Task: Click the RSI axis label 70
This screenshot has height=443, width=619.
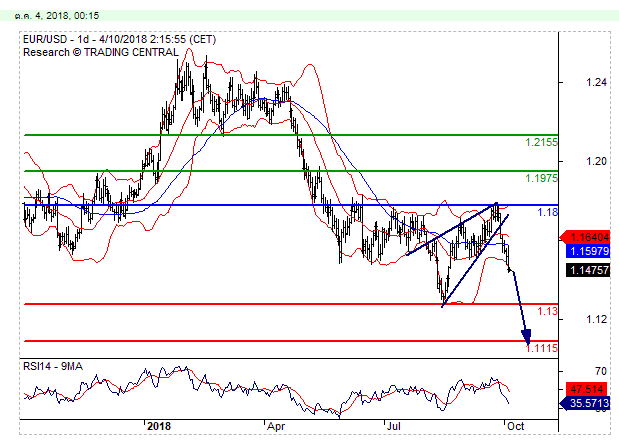Action: click(601, 371)
